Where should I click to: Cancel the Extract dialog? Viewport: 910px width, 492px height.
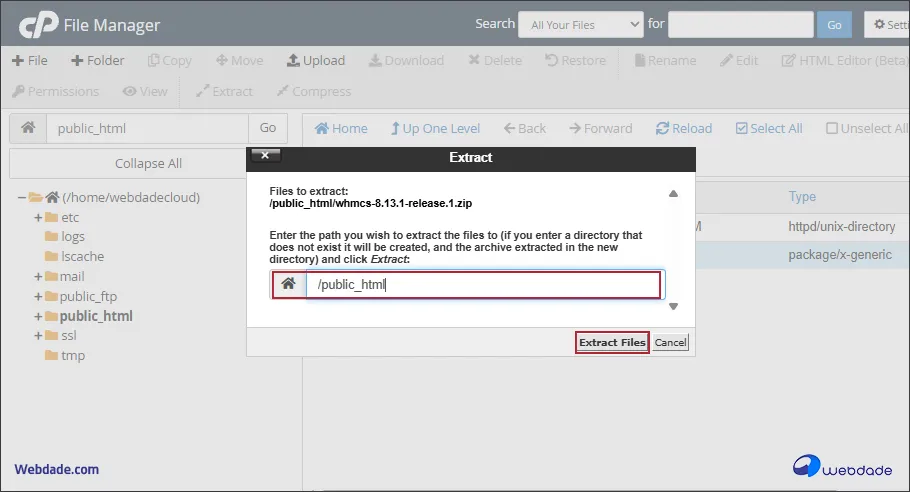click(670, 342)
